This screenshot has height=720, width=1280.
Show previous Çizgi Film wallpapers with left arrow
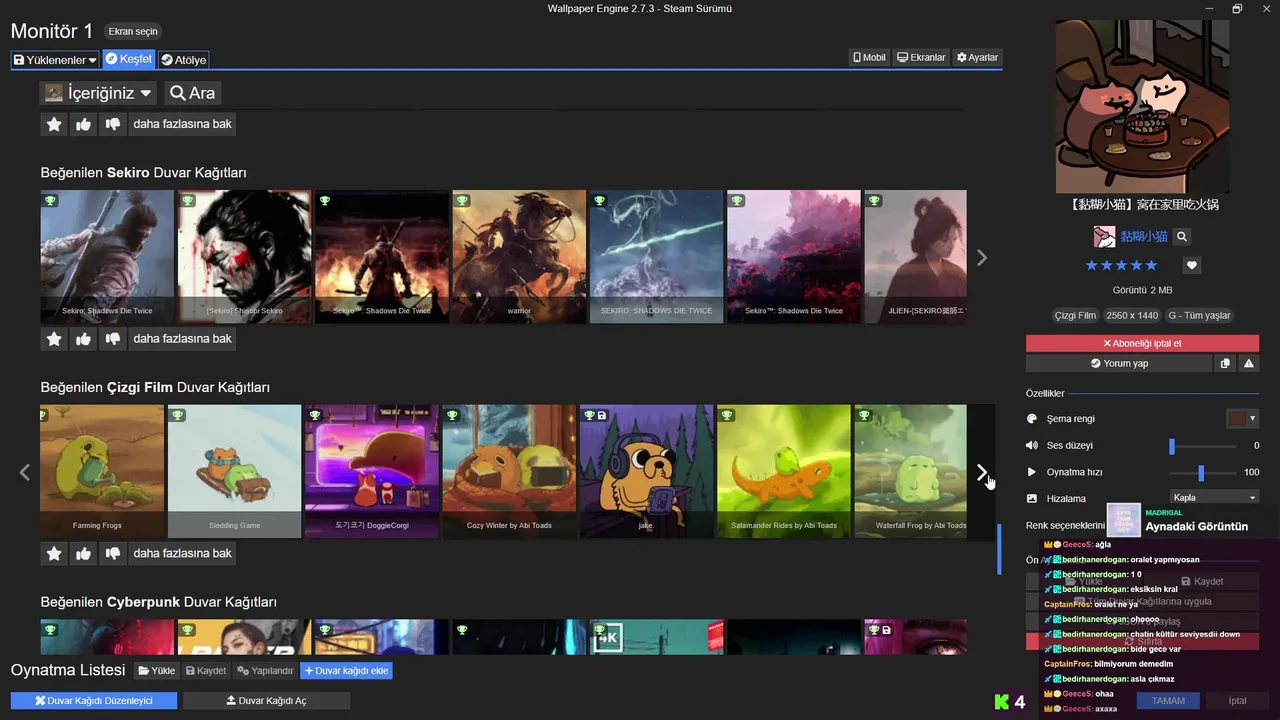click(25, 472)
